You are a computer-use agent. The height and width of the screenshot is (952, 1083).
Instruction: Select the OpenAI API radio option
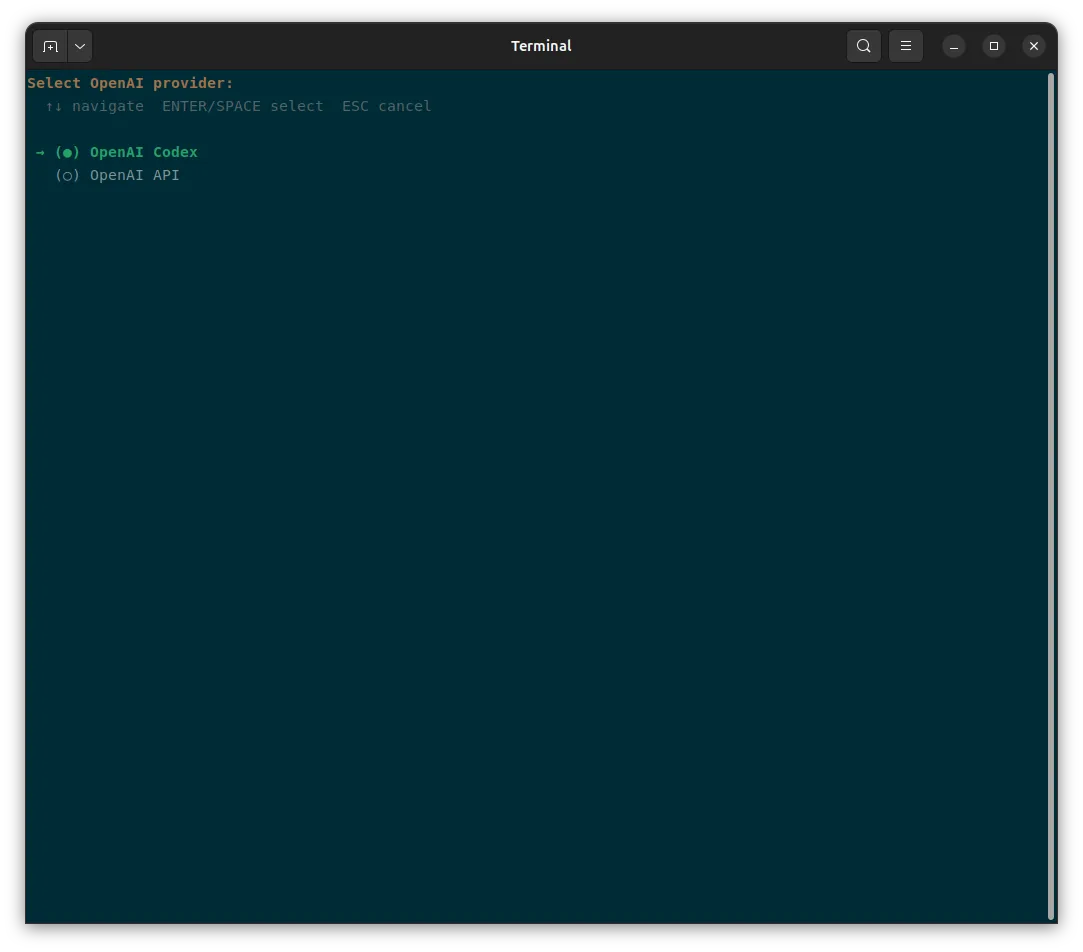[x=67, y=175]
